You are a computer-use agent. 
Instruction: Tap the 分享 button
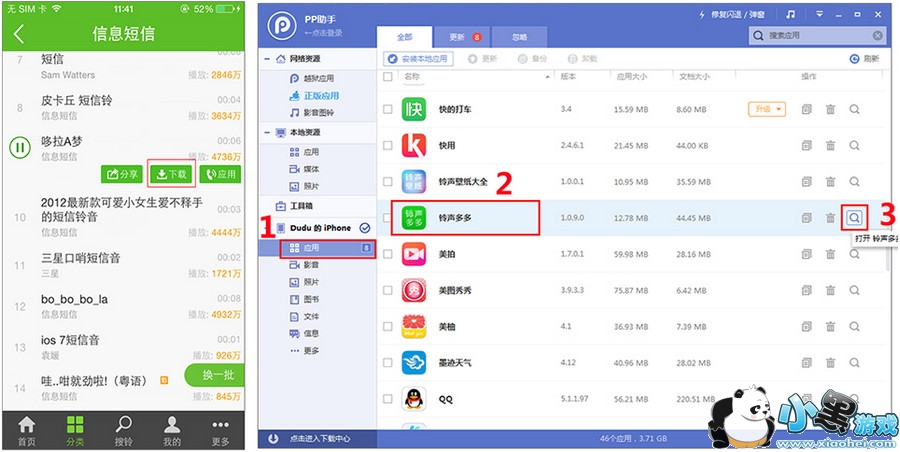122,175
